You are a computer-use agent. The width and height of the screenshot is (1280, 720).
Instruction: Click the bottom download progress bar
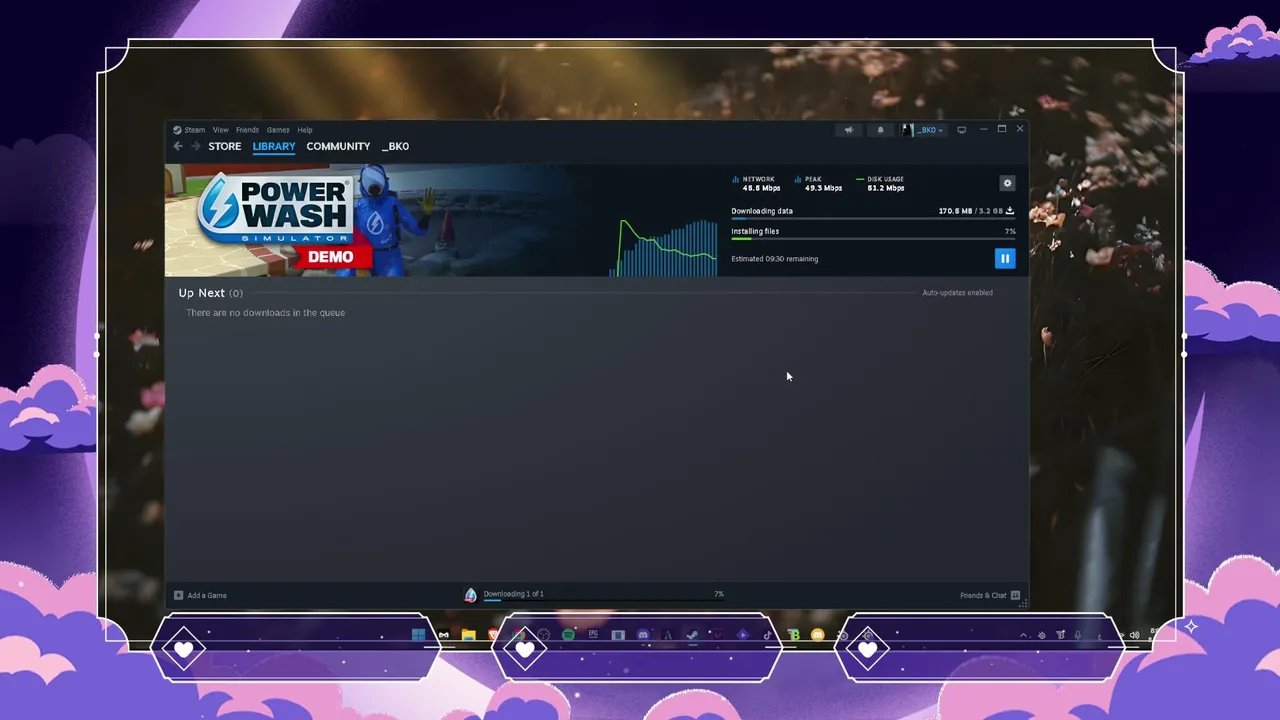tap(604, 601)
